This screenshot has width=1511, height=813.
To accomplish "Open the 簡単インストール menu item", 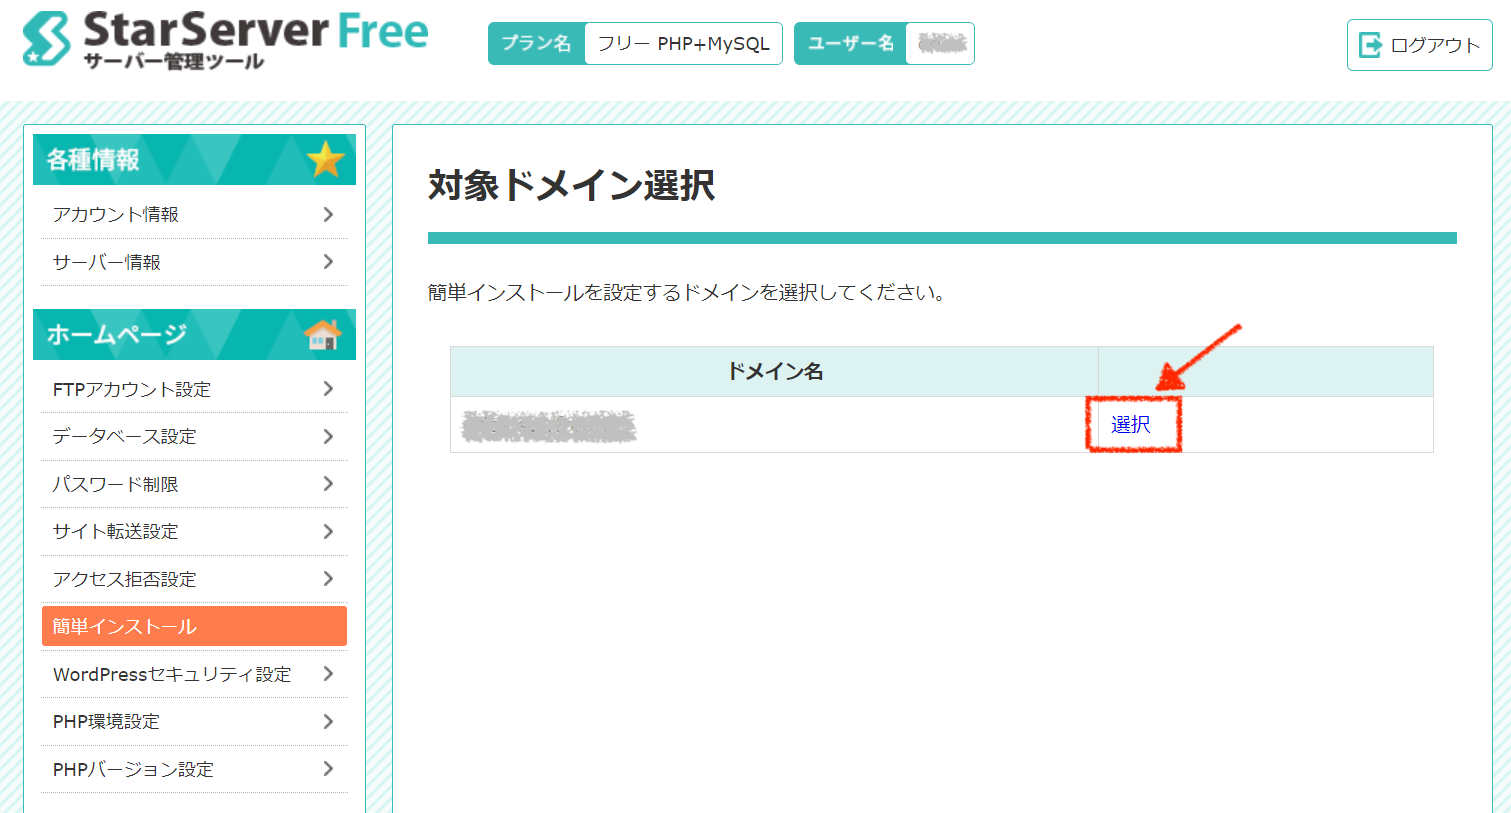I will pyautogui.click(x=194, y=626).
